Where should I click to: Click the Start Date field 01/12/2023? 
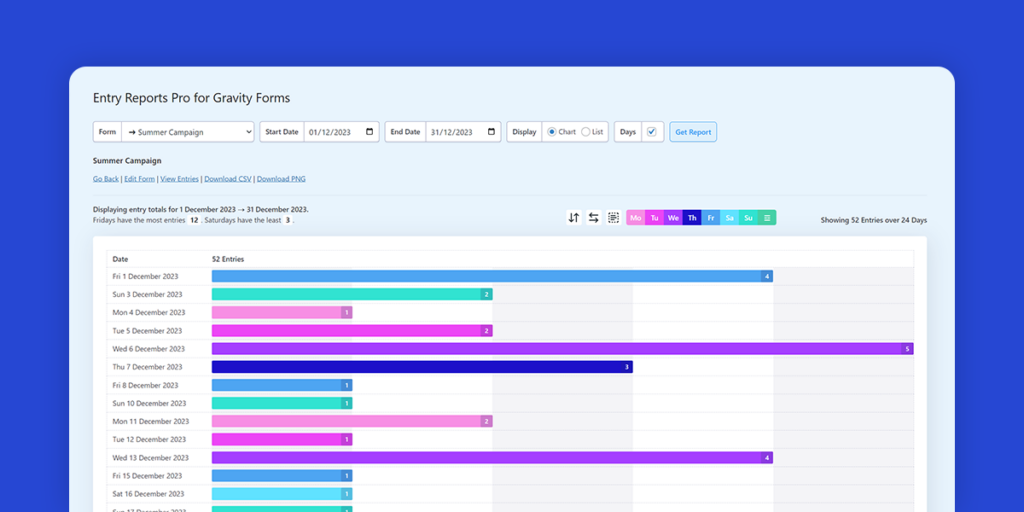coord(342,132)
